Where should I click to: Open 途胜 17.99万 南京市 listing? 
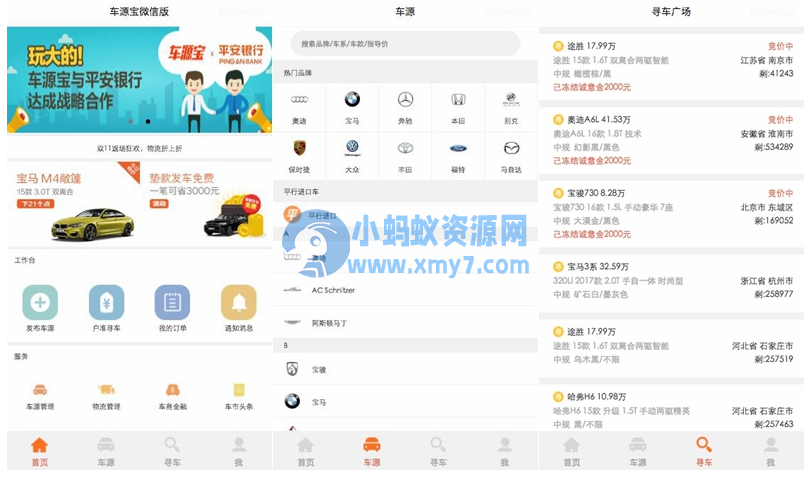tap(672, 67)
